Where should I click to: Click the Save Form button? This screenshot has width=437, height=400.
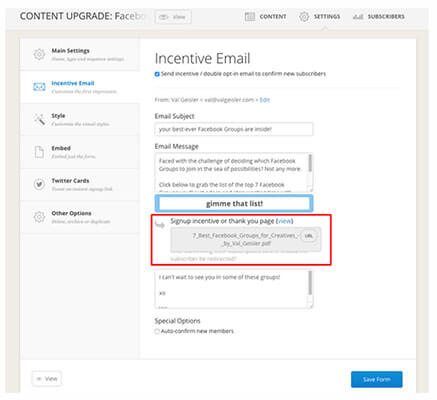tap(377, 379)
